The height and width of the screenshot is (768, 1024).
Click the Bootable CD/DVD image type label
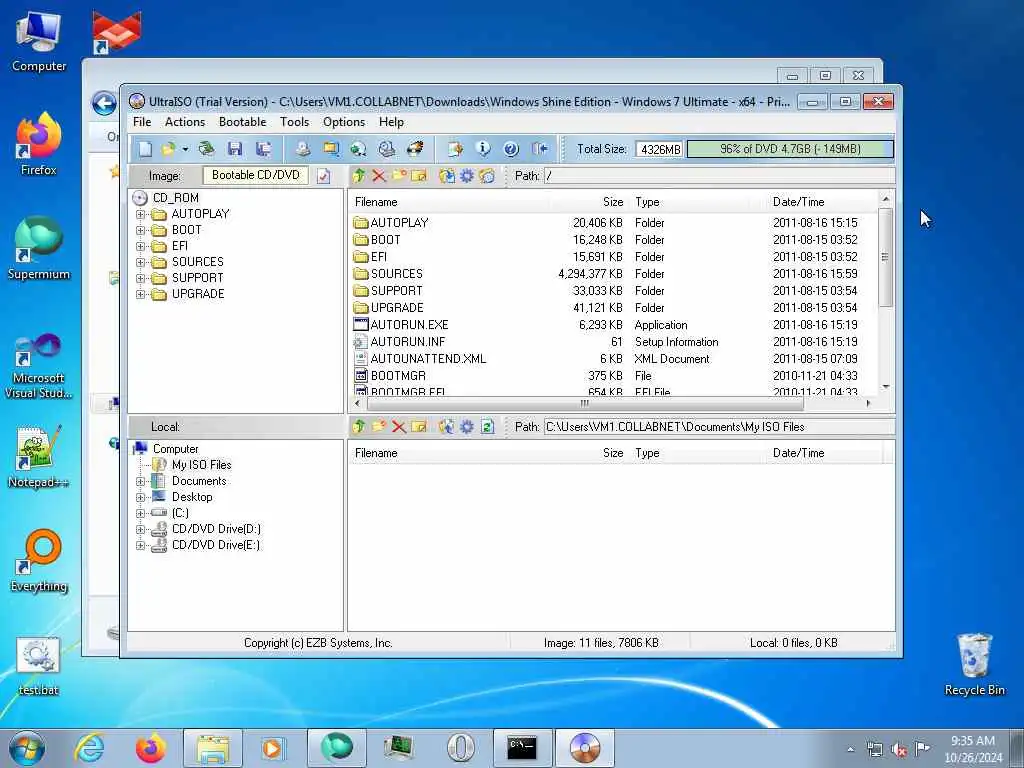tap(255, 175)
